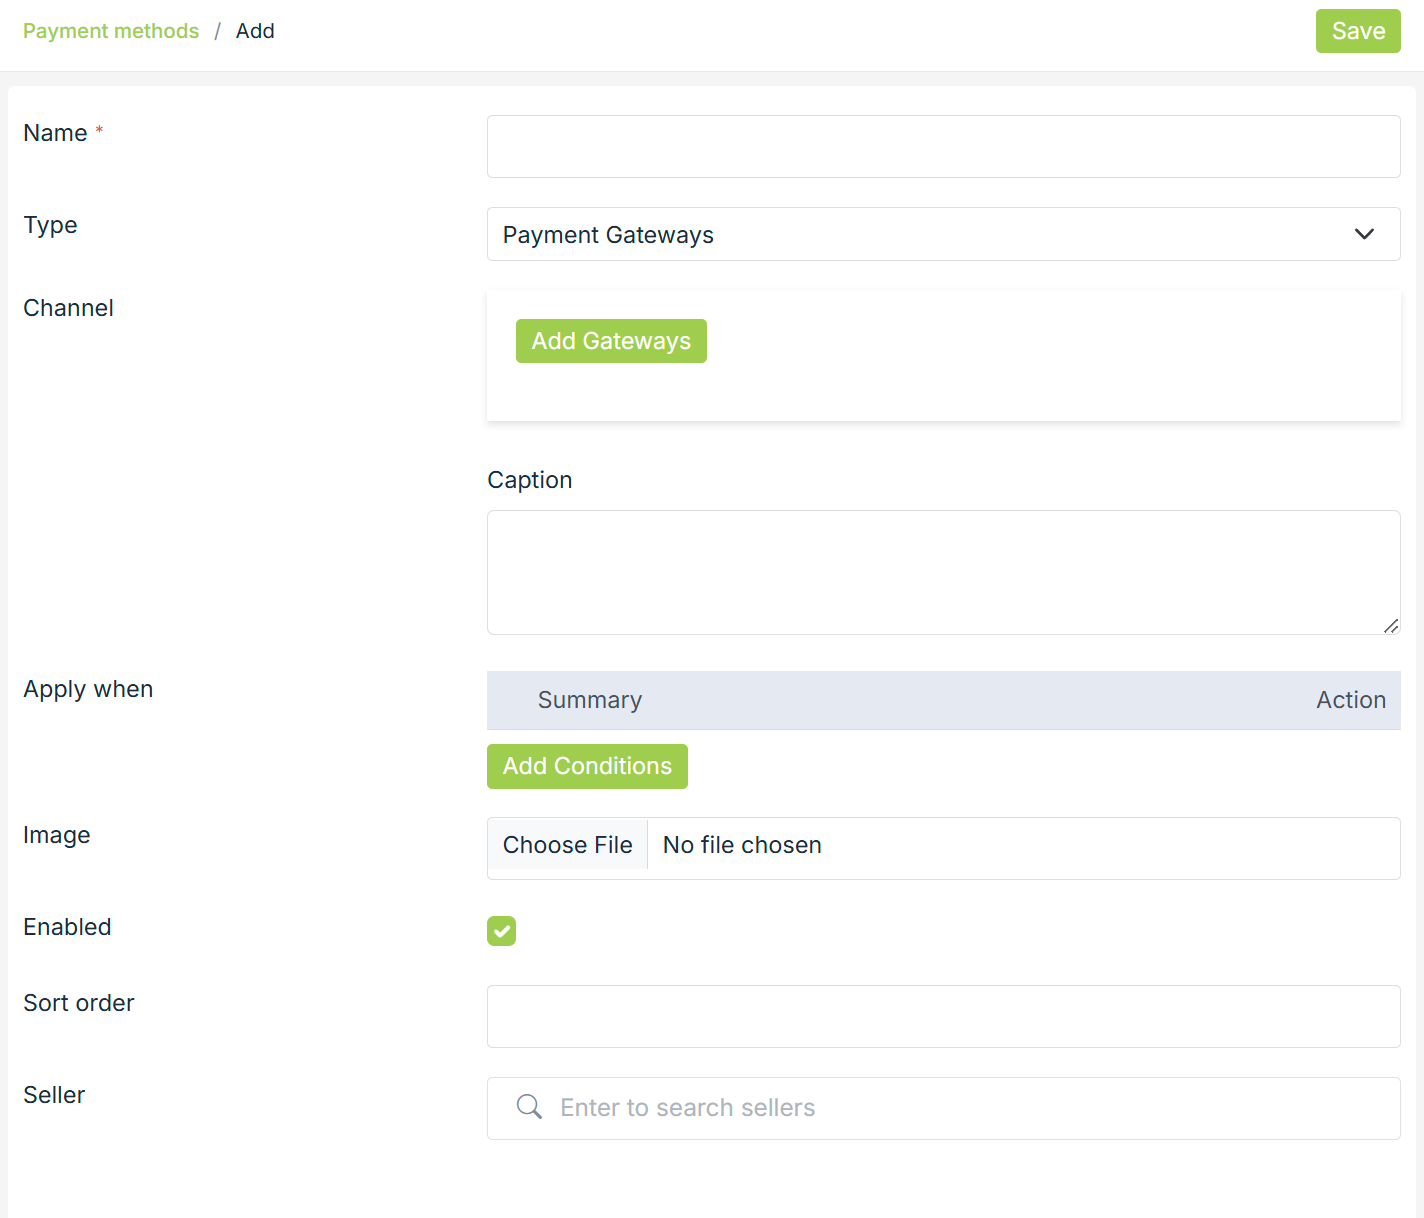
Task: Click inside the Caption text area
Action: point(942,572)
